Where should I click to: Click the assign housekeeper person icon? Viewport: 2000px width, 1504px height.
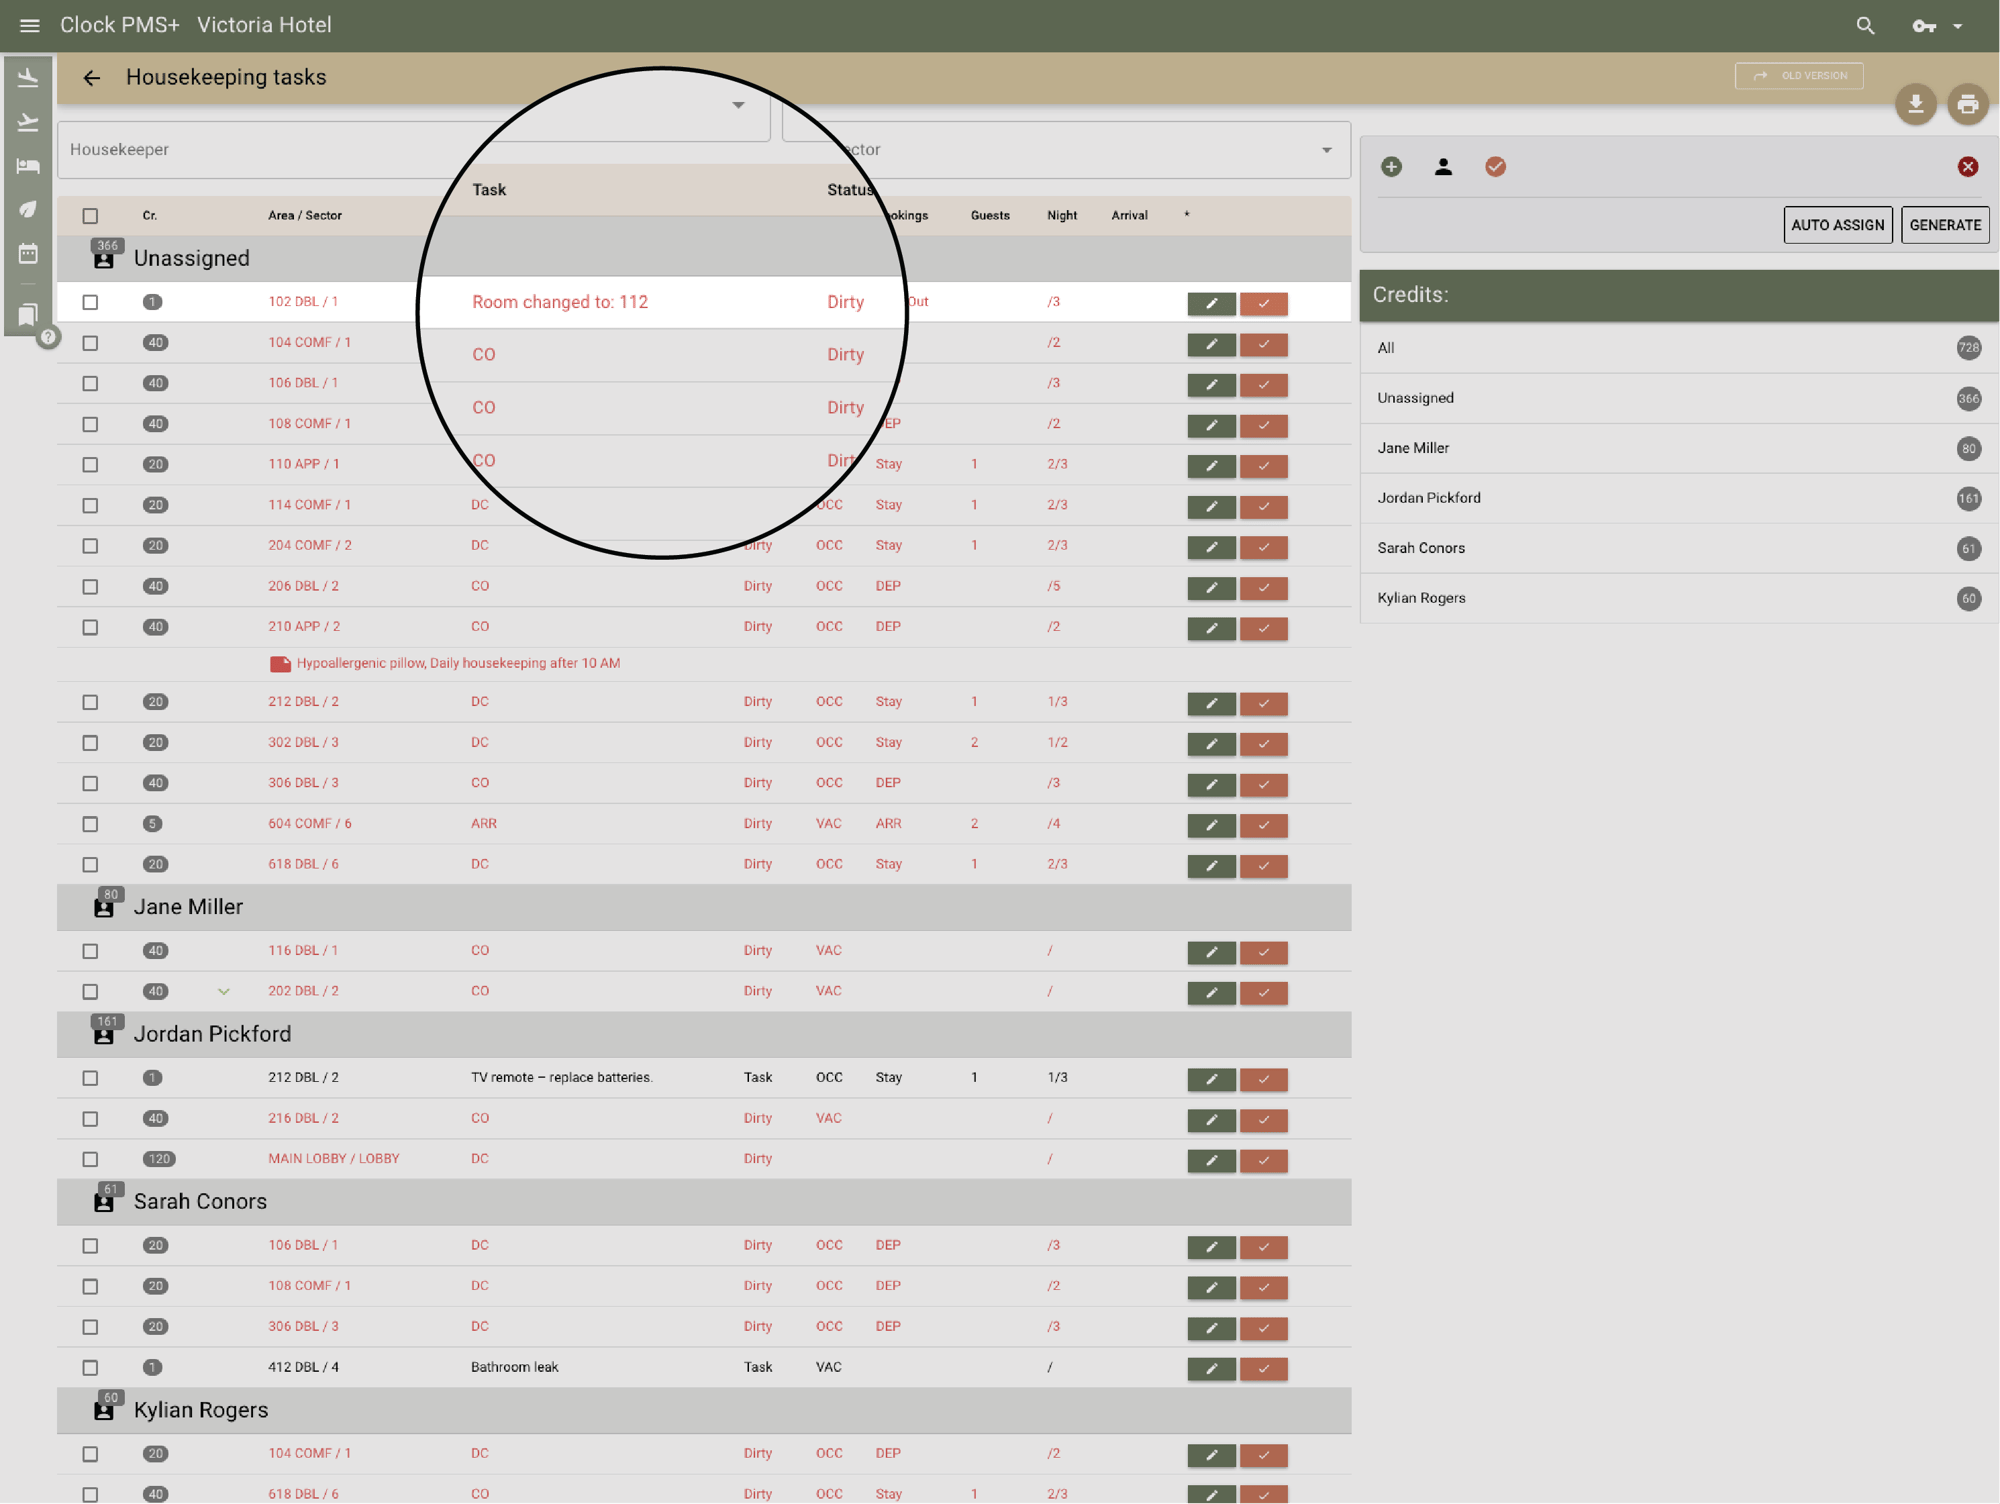(1443, 167)
